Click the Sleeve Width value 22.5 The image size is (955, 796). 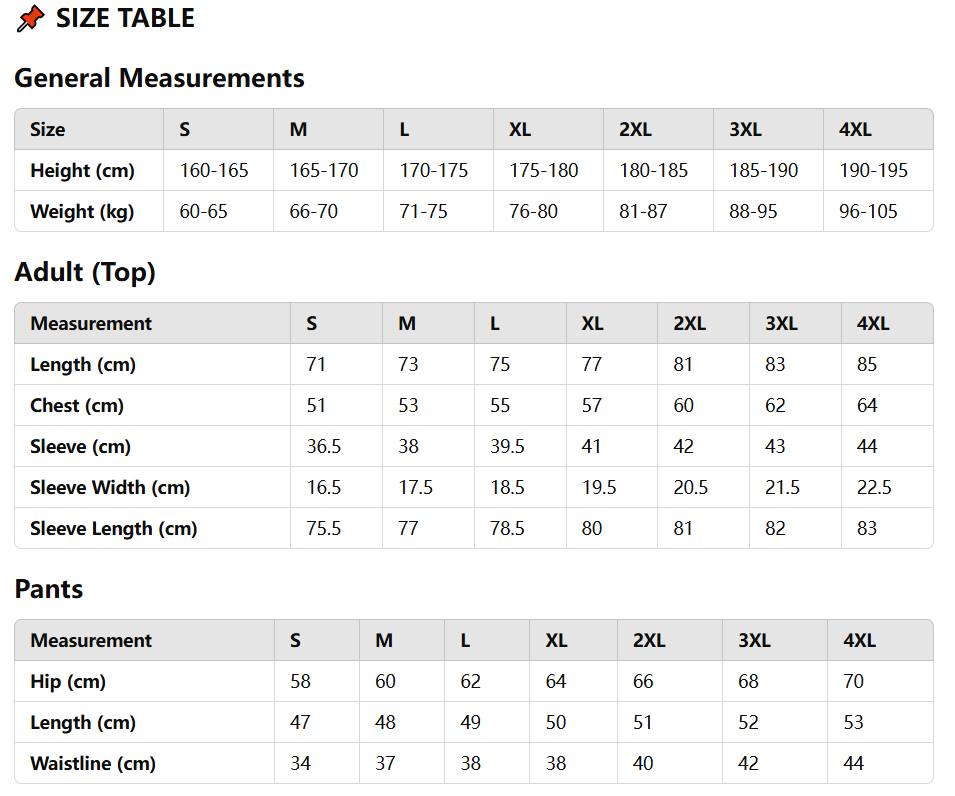click(874, 487)
